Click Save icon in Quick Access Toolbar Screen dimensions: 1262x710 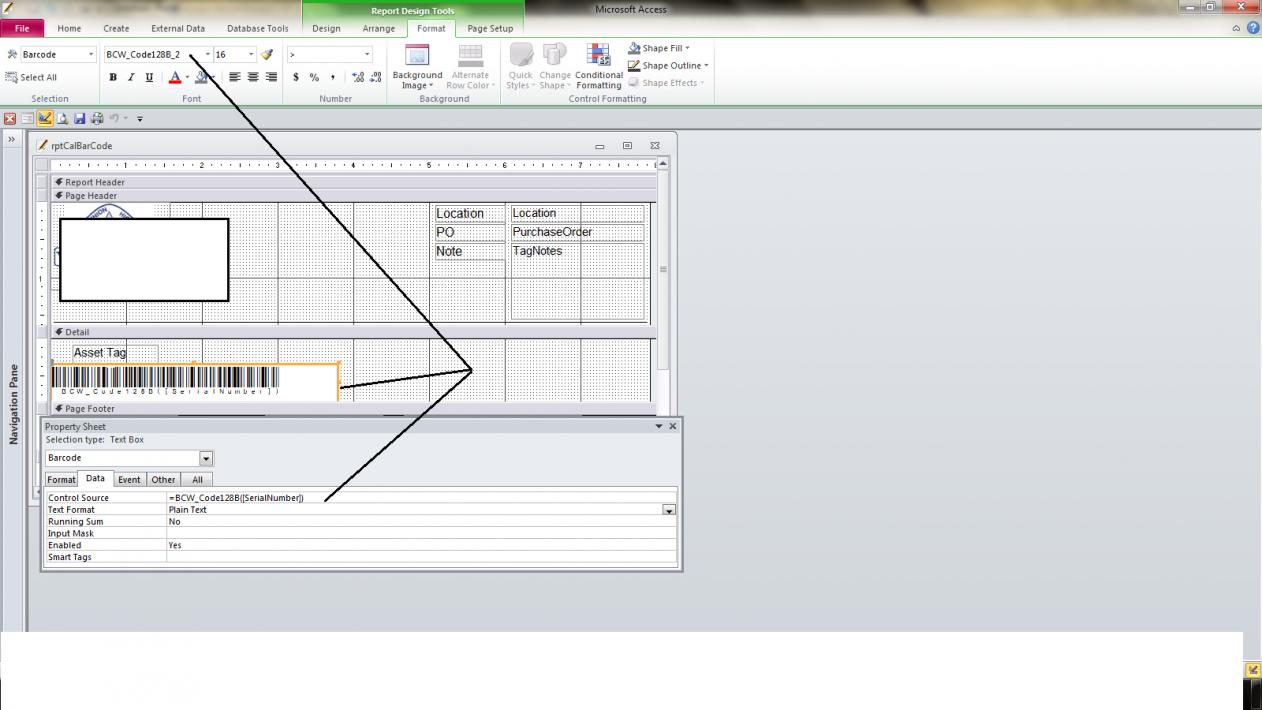[79, 118]
